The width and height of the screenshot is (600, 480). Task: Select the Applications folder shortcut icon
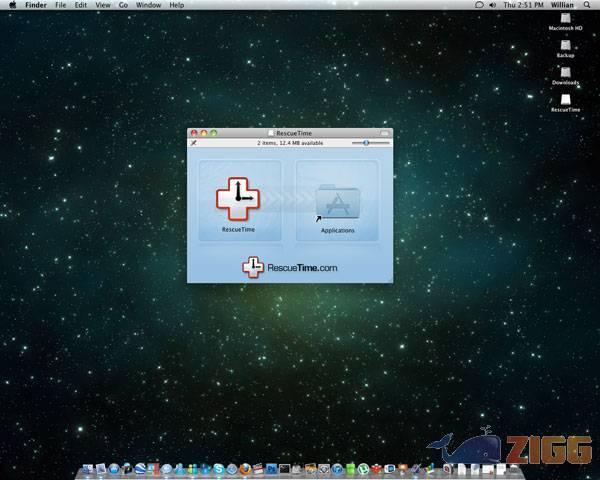[338, 202]
